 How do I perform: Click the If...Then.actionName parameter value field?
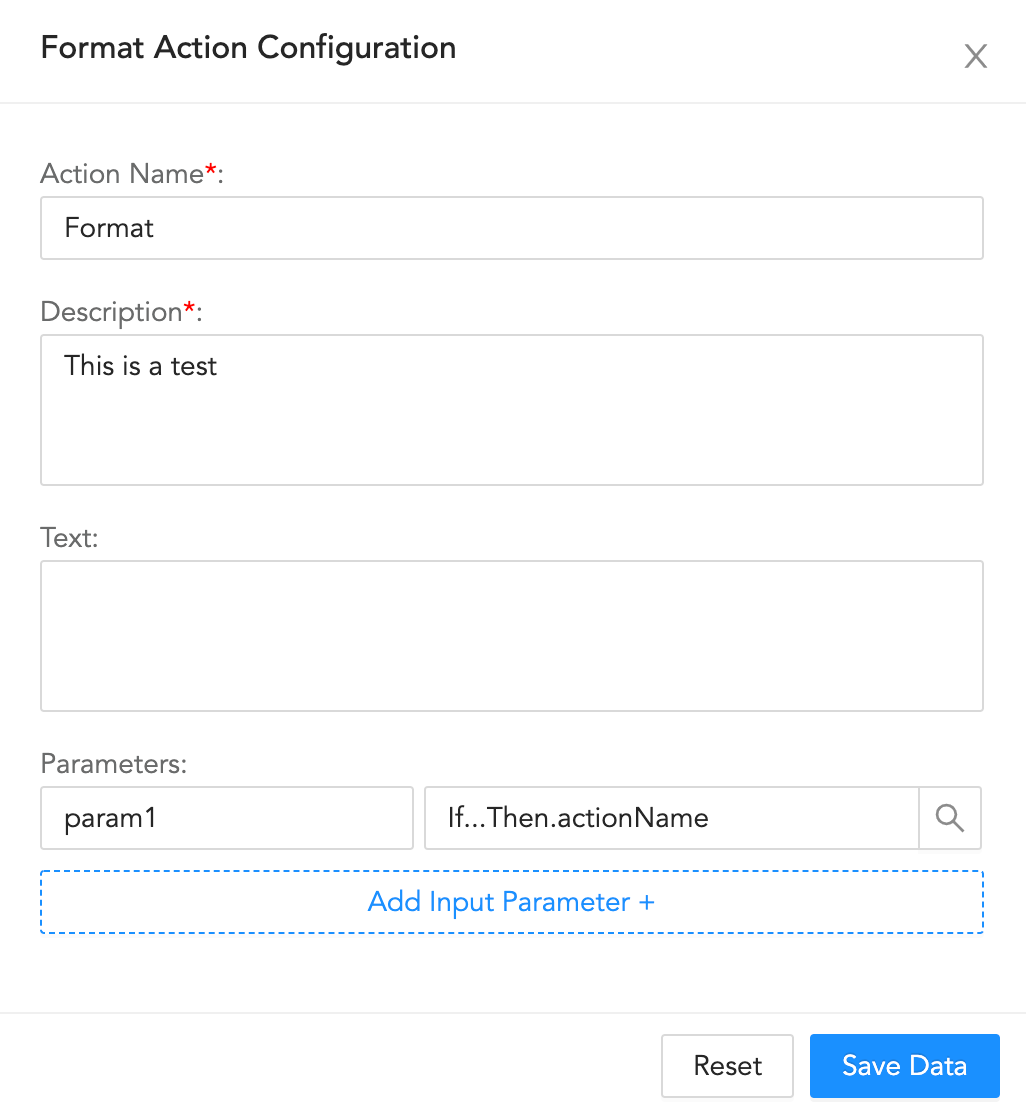(671, 818)
